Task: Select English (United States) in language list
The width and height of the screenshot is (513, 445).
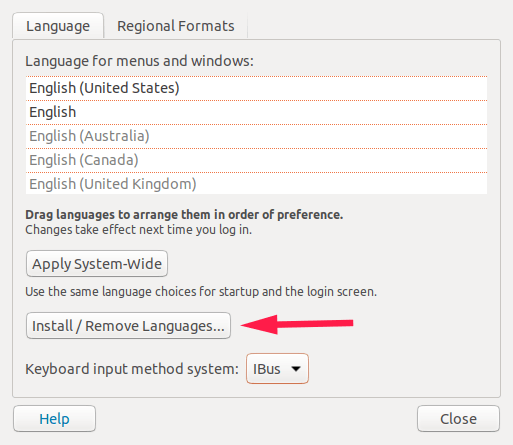Action: tap(256, 88)
